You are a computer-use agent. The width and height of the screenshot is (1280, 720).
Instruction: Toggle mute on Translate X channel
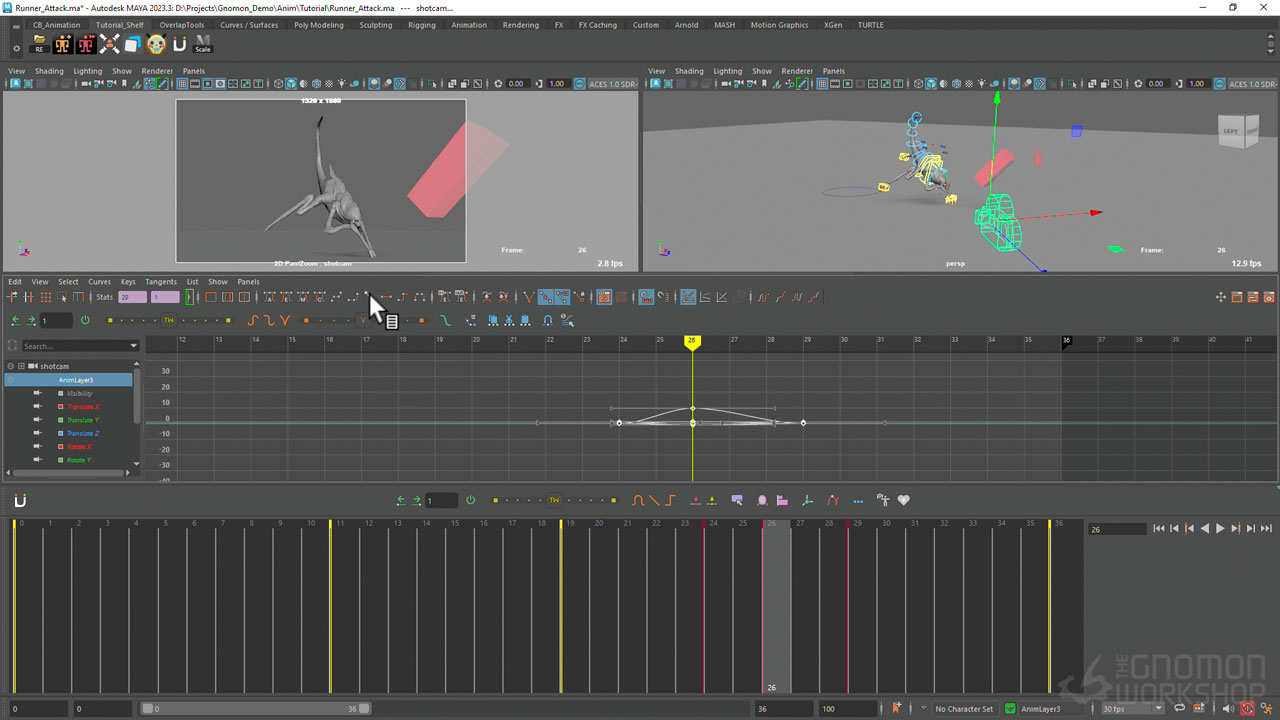(x=38, y=407)
